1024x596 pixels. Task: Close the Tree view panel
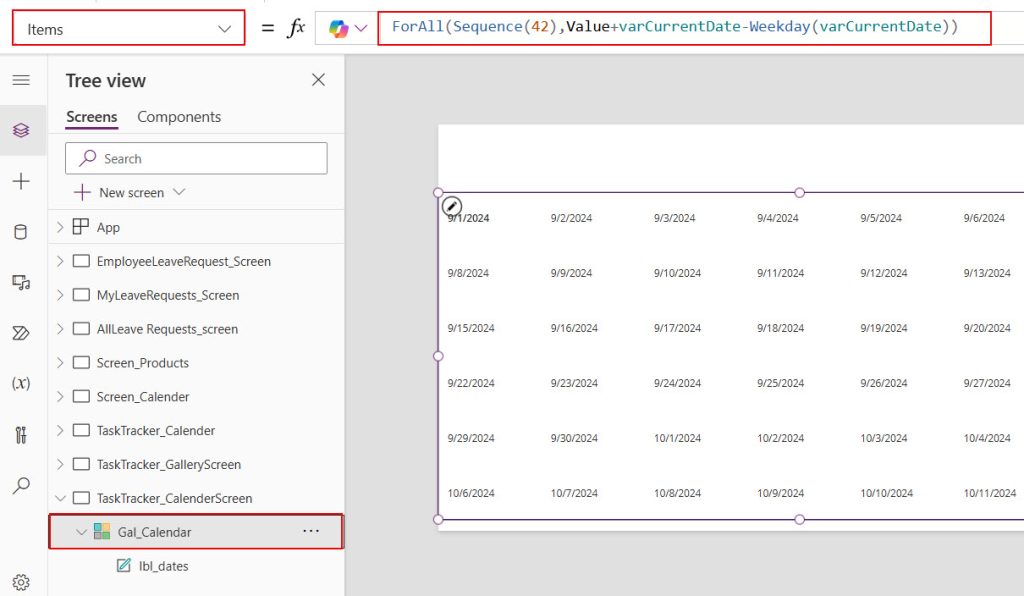pyautogui.click(x=318, y=80)
